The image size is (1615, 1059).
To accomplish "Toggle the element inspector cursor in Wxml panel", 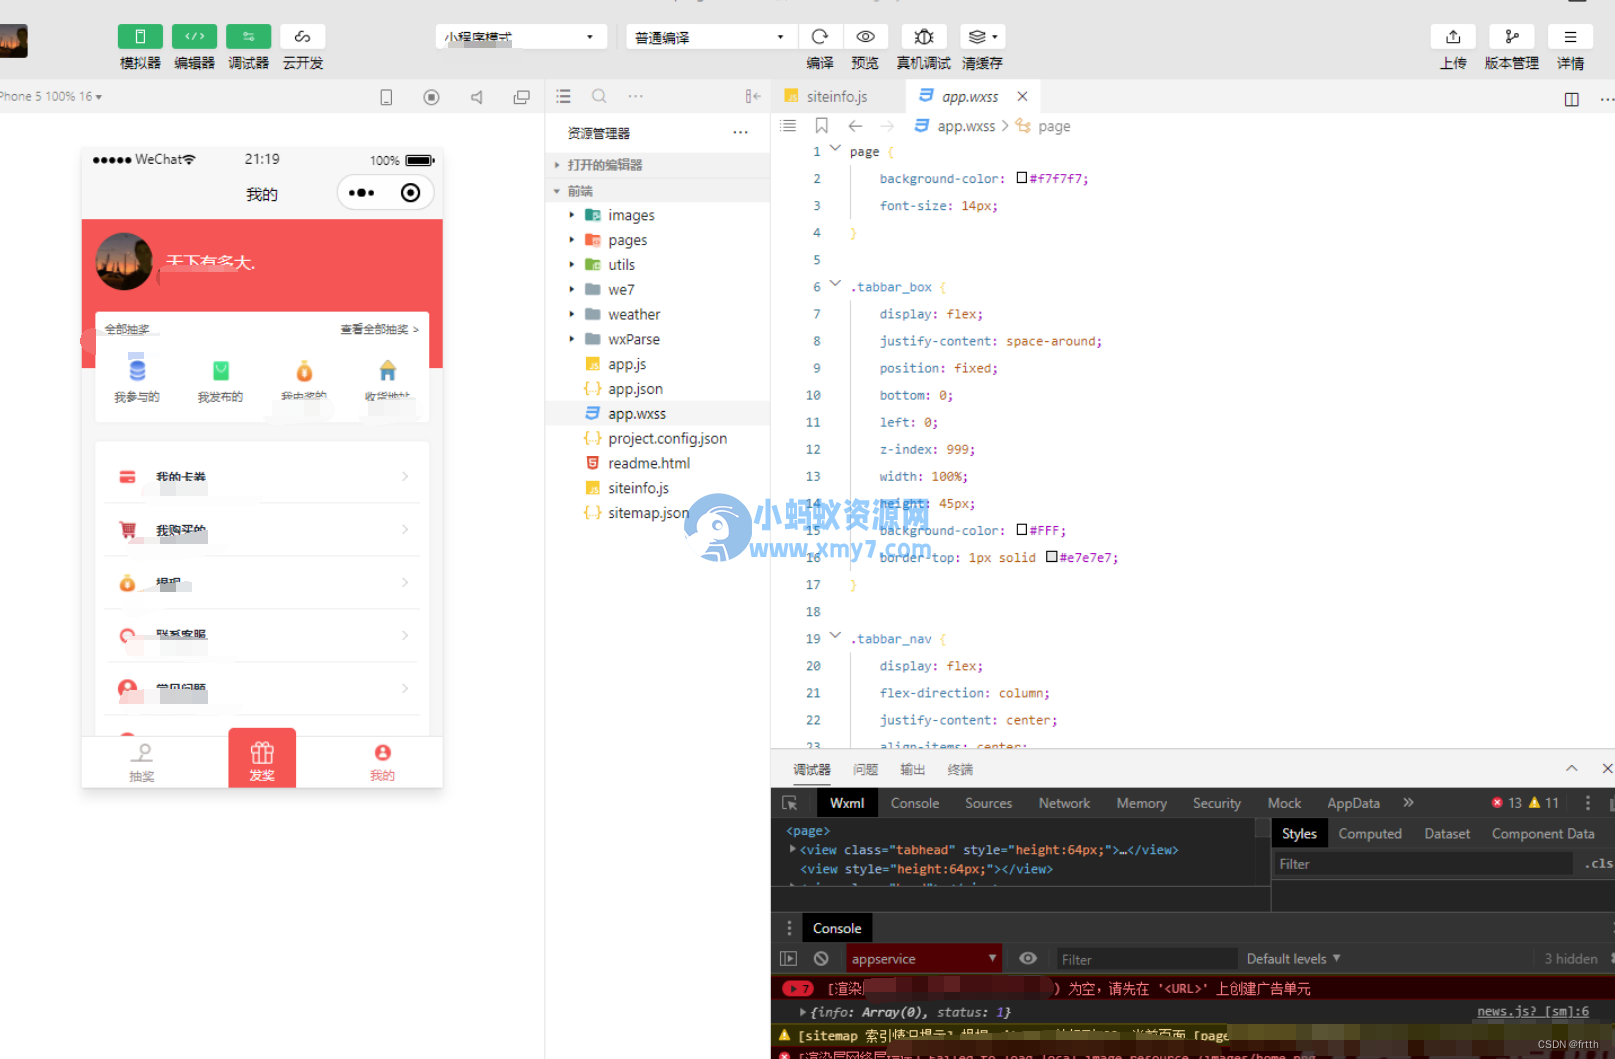I will [791, 802].
